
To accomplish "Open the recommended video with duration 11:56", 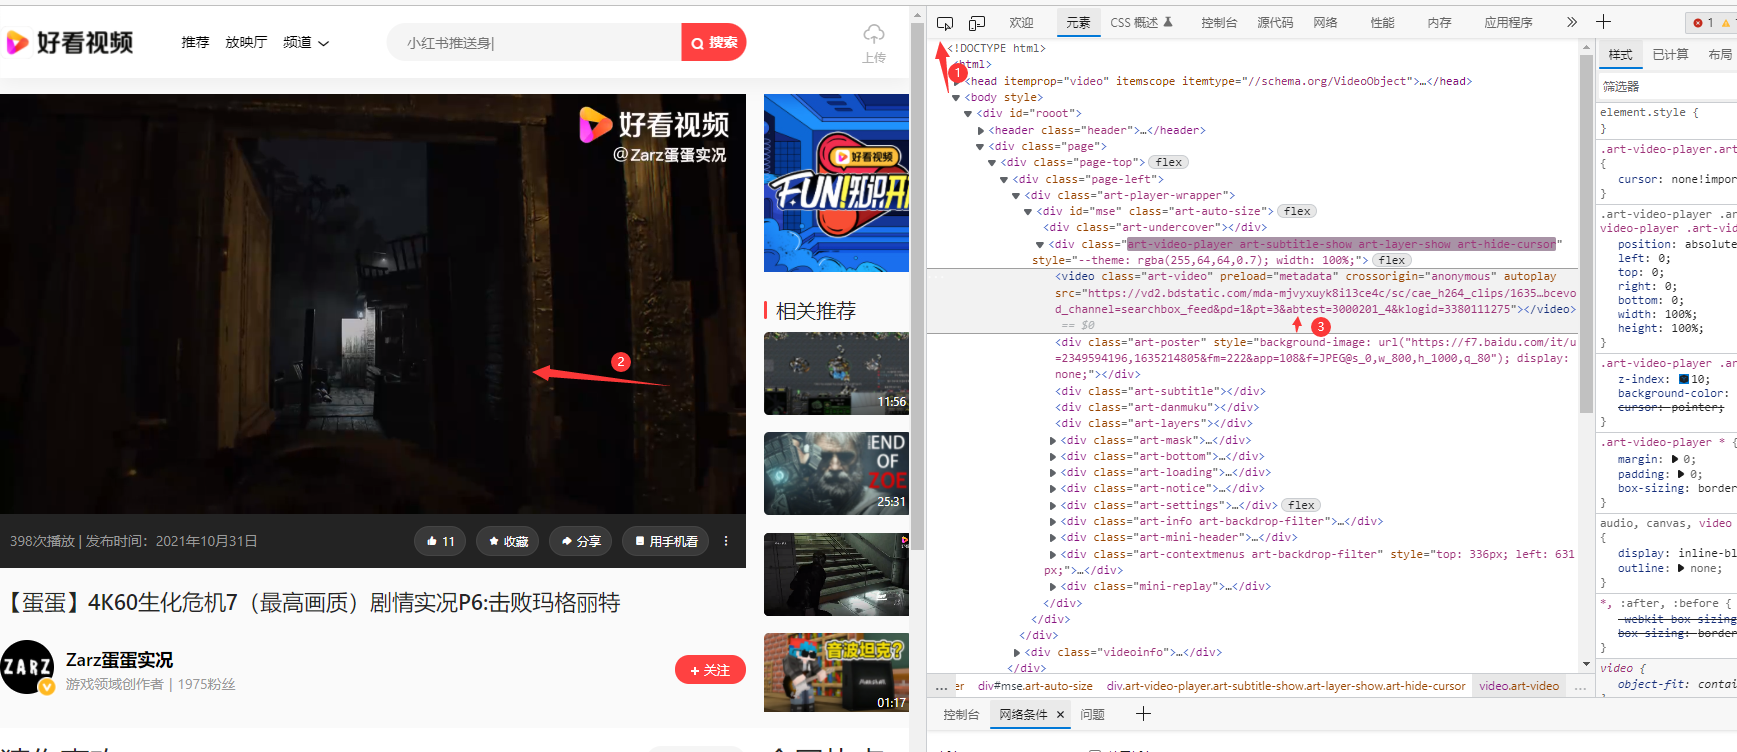I will pos(836,373).
